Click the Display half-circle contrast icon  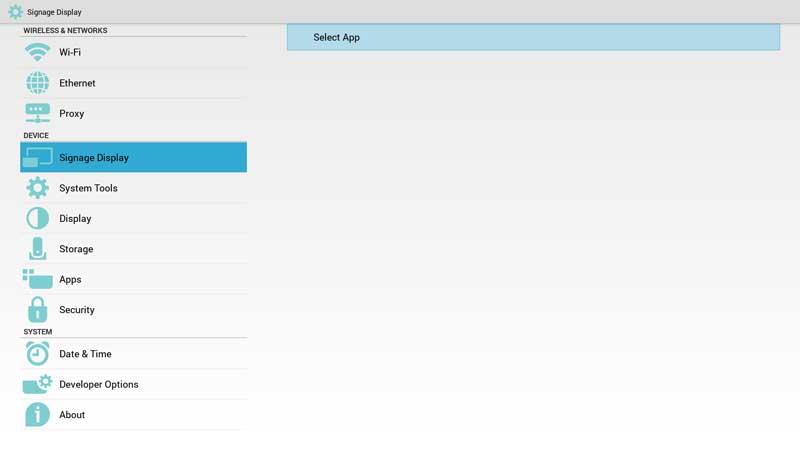click(37, 218)
